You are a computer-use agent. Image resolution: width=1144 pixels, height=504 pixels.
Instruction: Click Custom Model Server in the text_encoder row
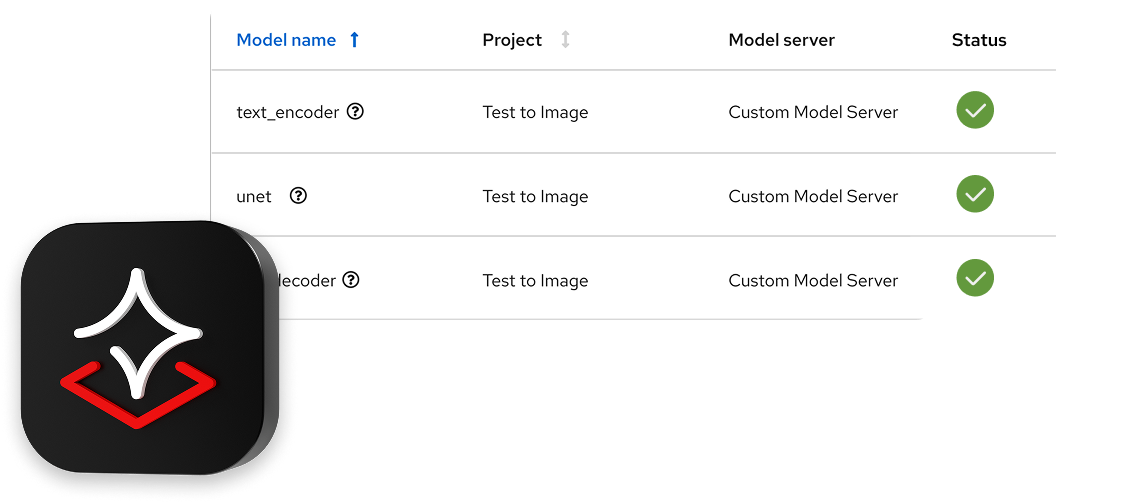point(813,112)
